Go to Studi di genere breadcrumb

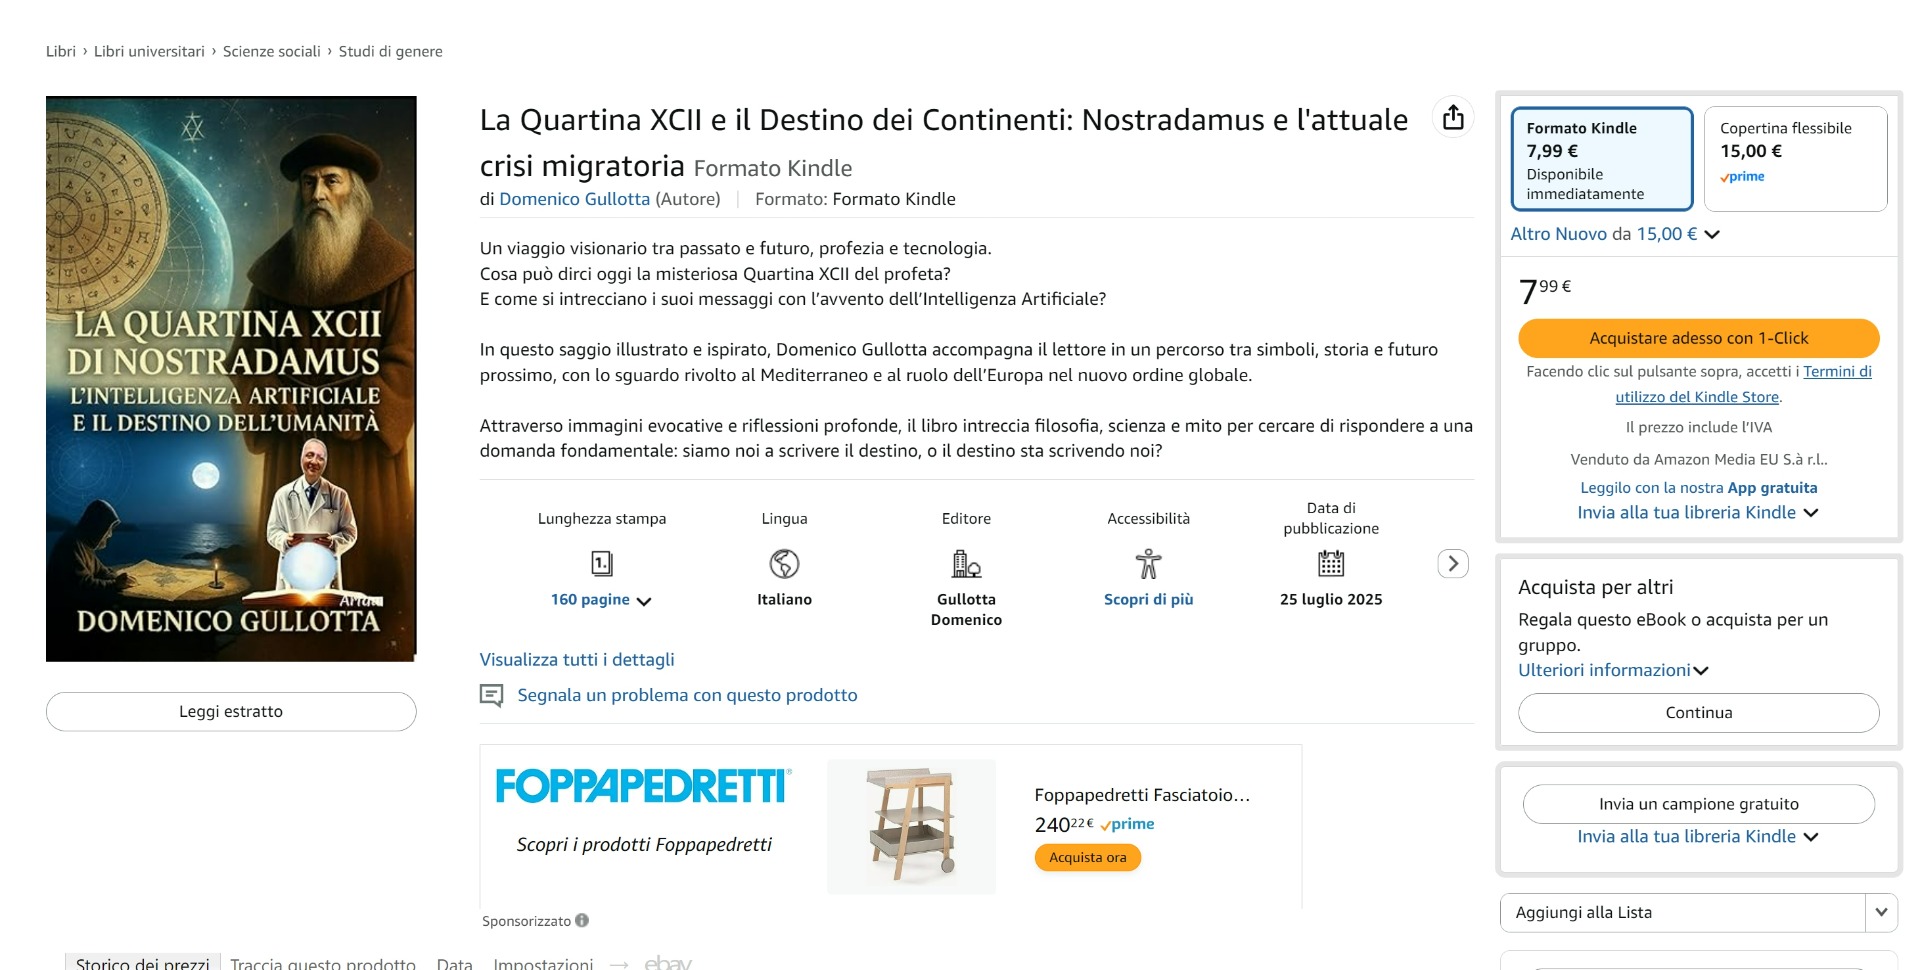[390, 51]
